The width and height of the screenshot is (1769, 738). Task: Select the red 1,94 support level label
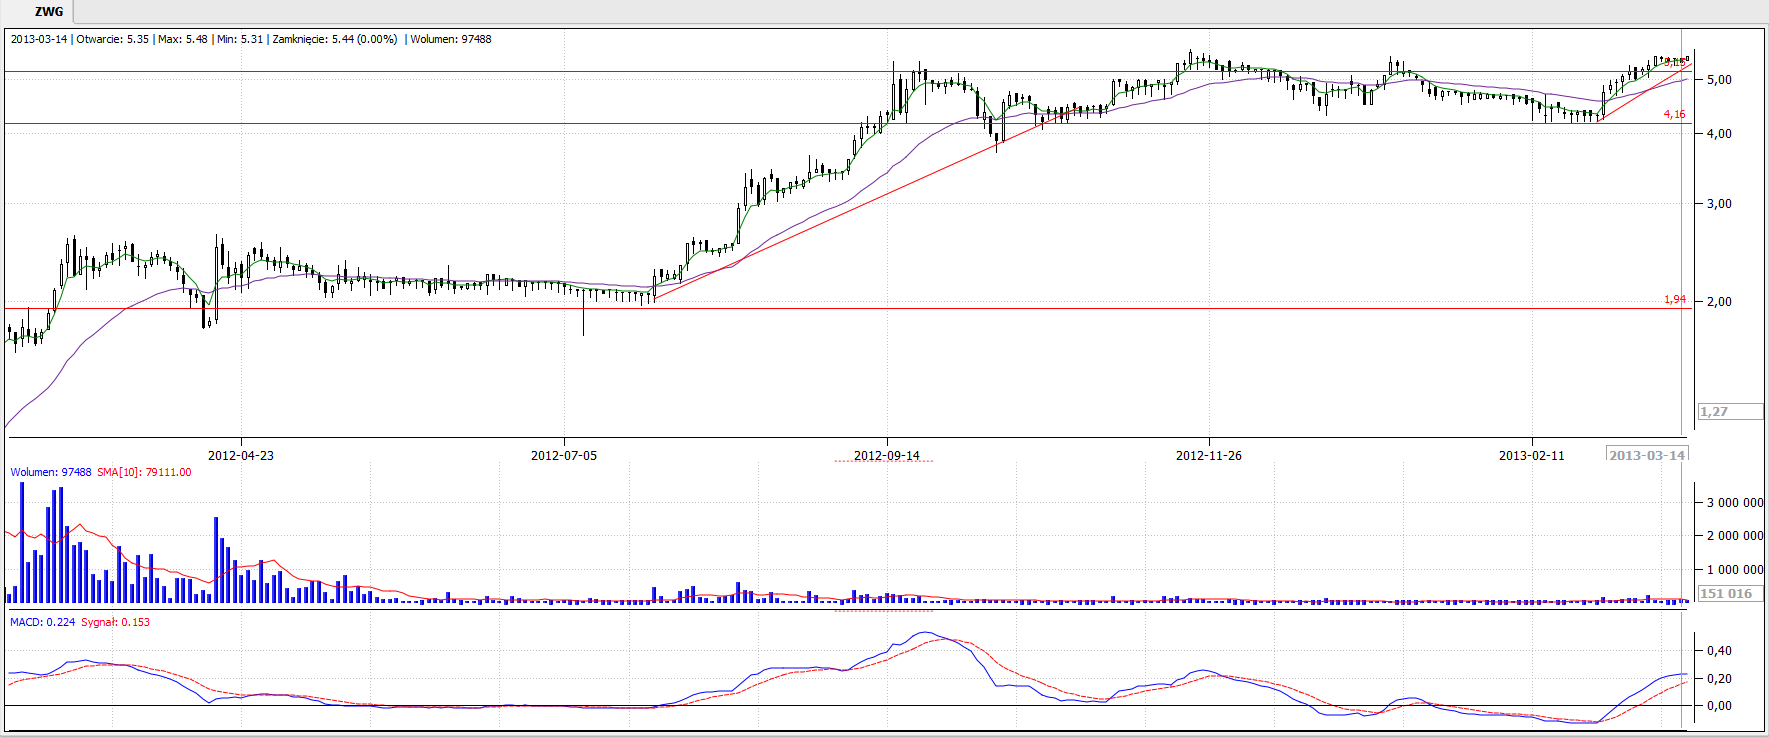click(x=1674, y=300)
